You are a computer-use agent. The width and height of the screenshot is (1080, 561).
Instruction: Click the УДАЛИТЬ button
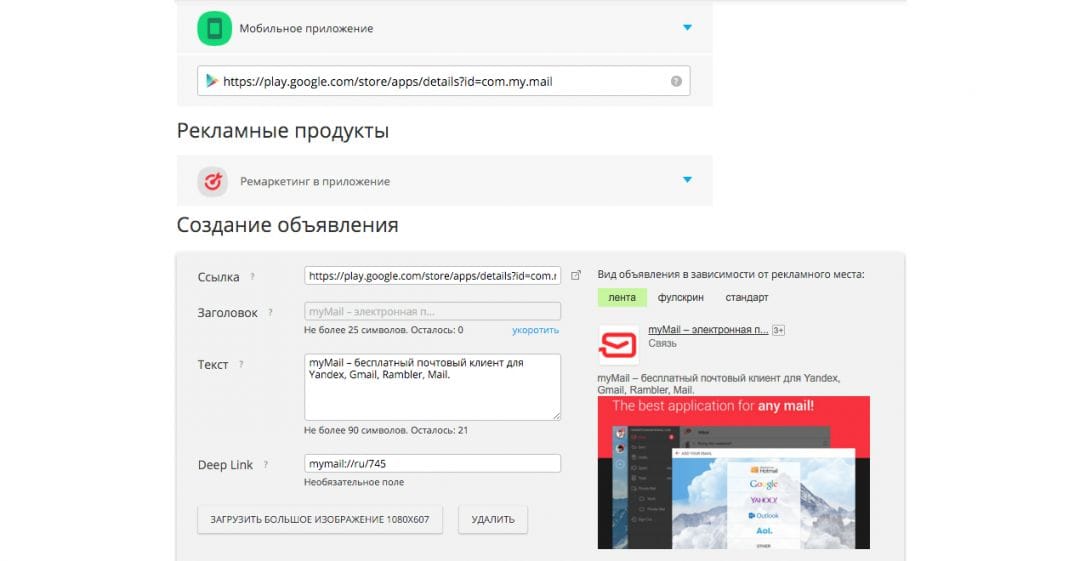[x=493, y=520]
